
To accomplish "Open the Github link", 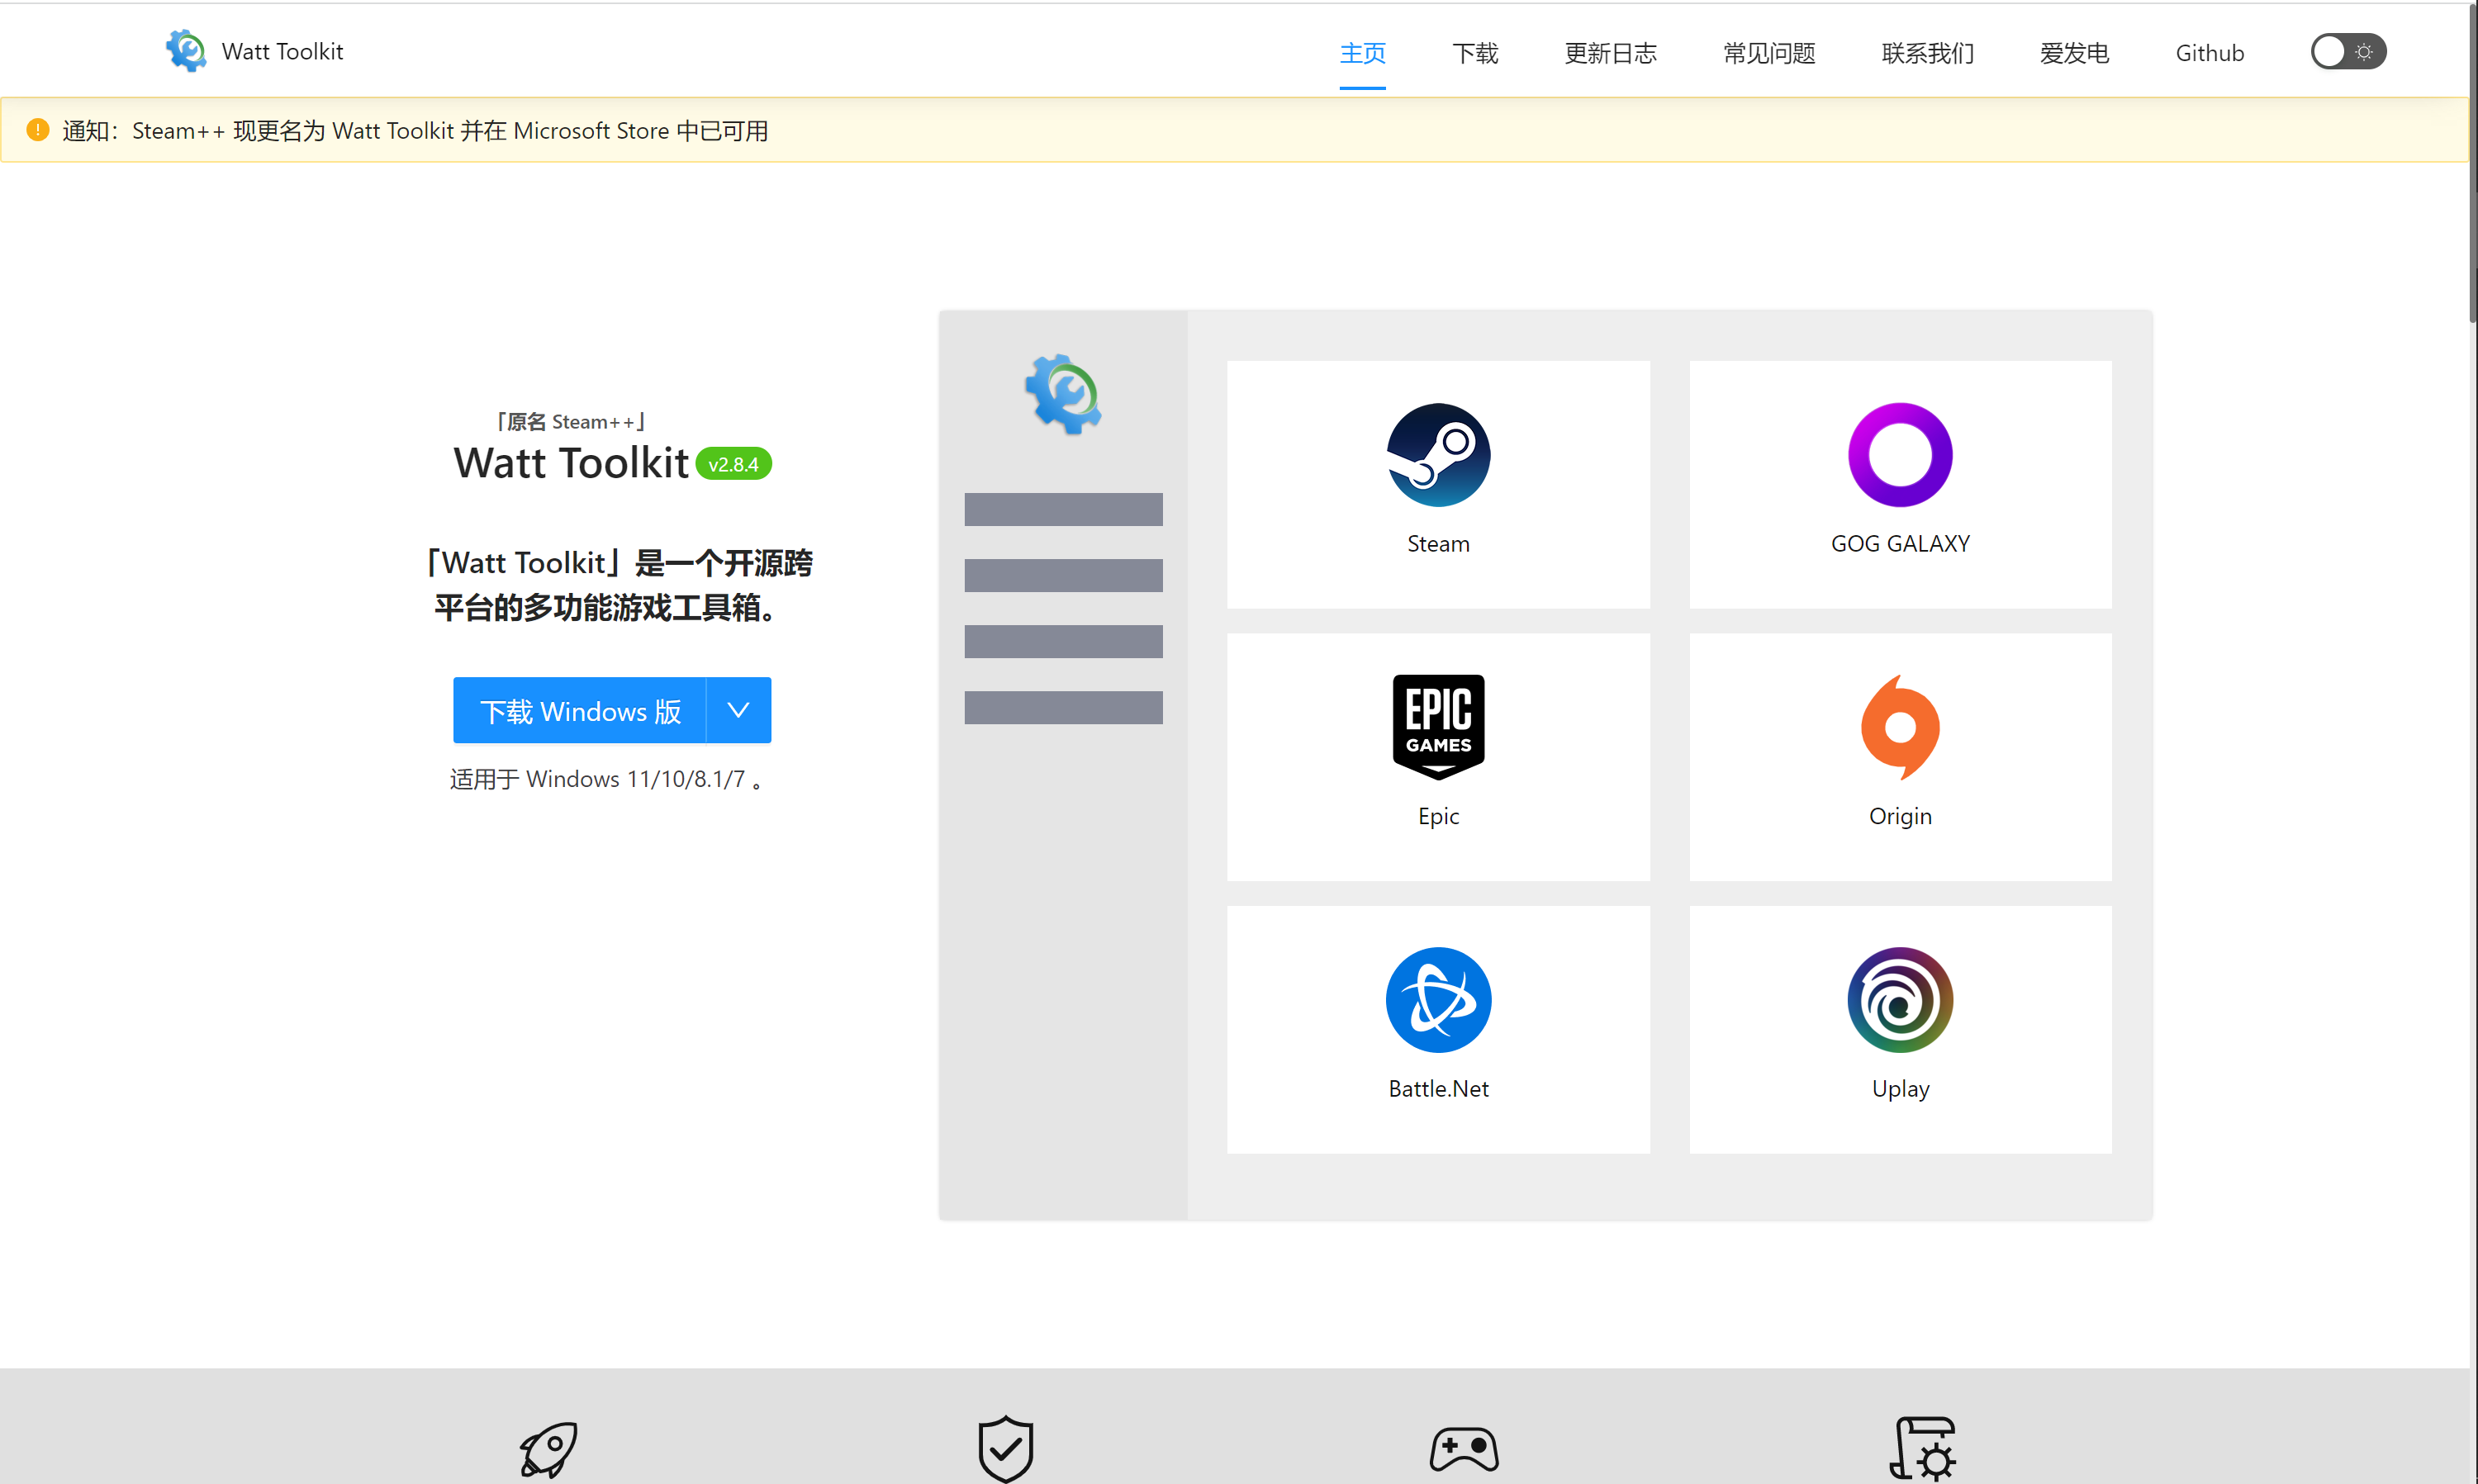I will tap(2209, 53).
